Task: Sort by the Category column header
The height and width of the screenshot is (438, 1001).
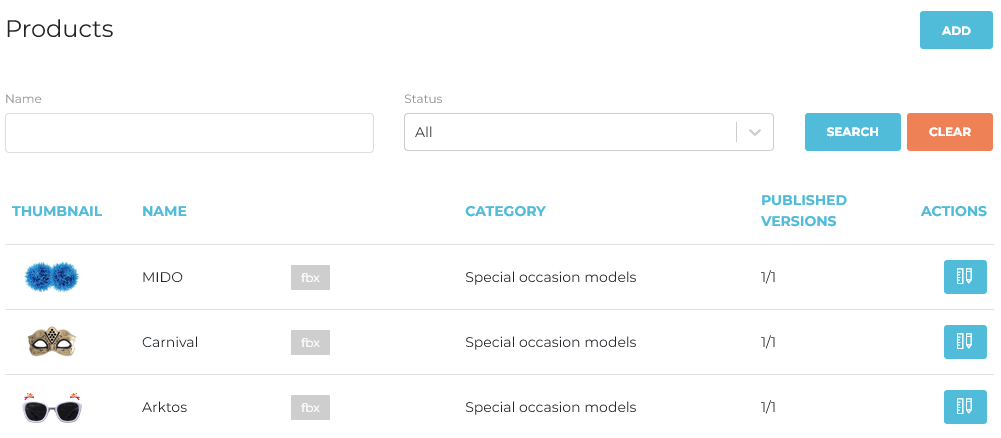Action: click(x=505, y=211)
